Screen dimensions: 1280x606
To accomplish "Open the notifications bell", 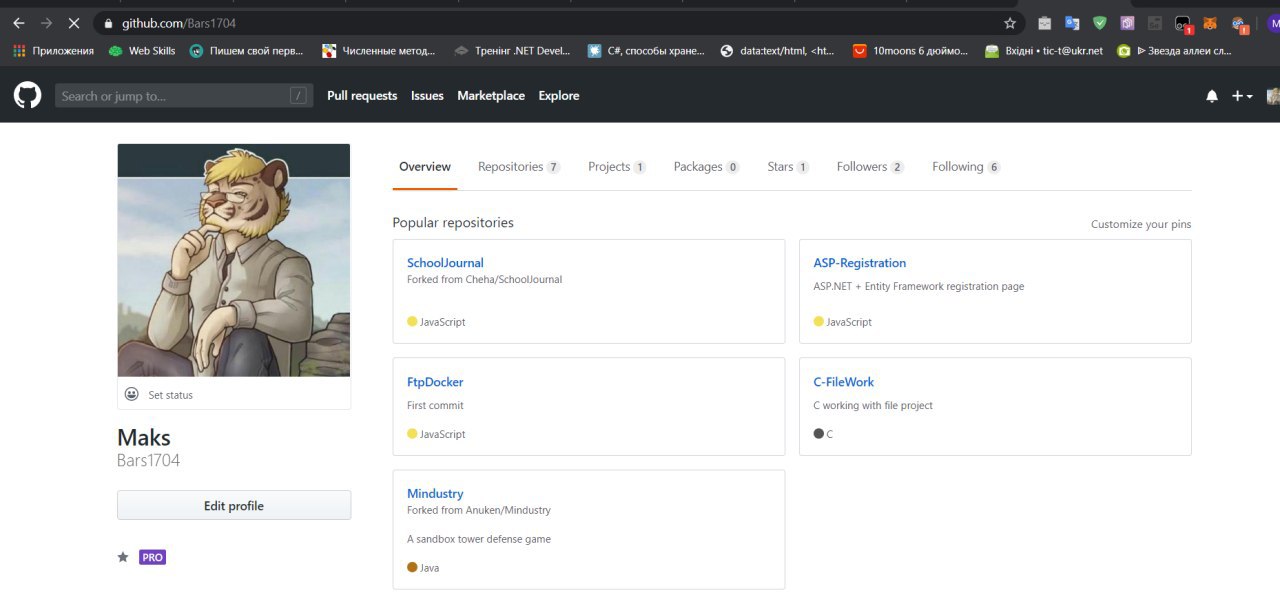I will tap(1212, 96).
